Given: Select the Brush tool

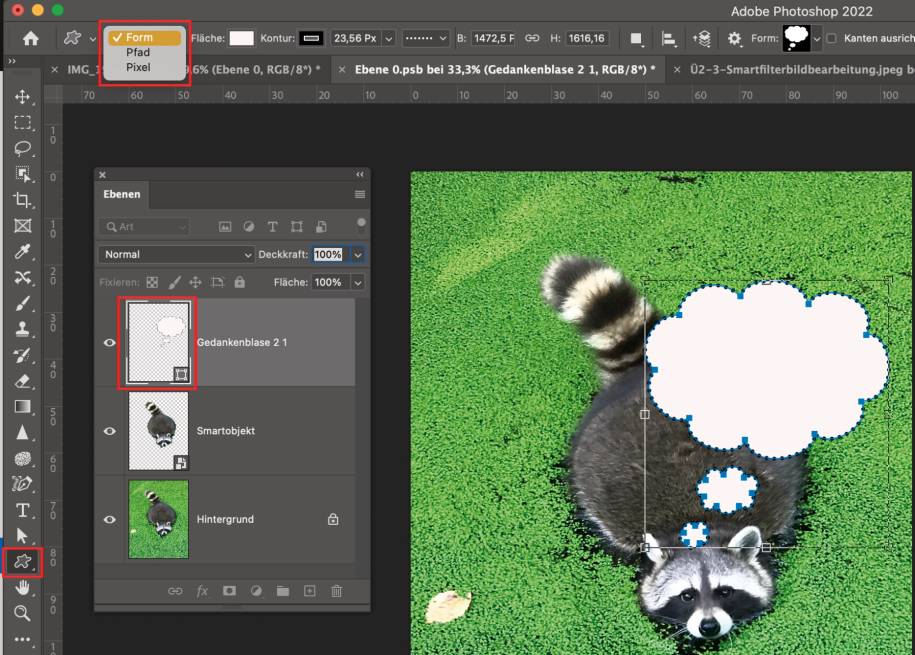Looking at the screenshot, I should (x=22, y=304).
